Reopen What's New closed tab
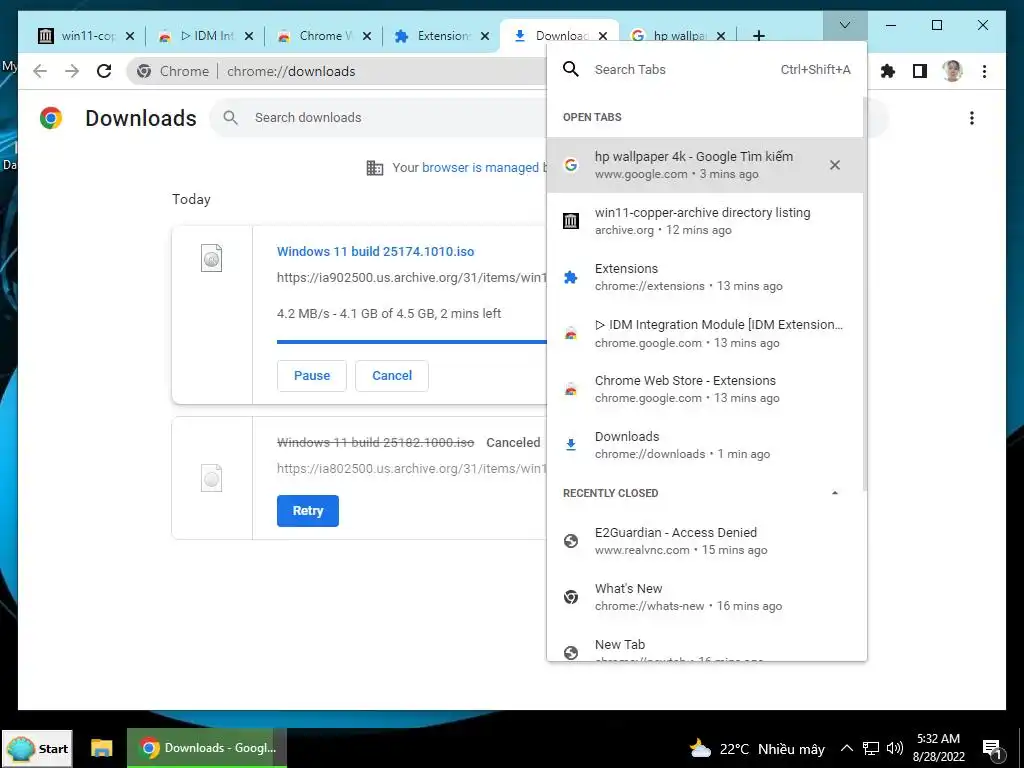 coord(705,597)
